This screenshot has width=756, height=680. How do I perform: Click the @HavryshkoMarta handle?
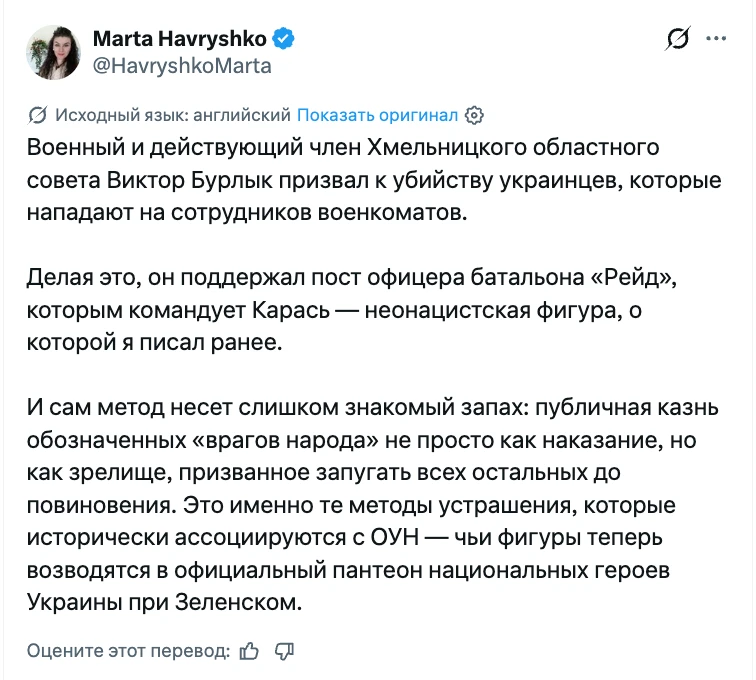182,66
